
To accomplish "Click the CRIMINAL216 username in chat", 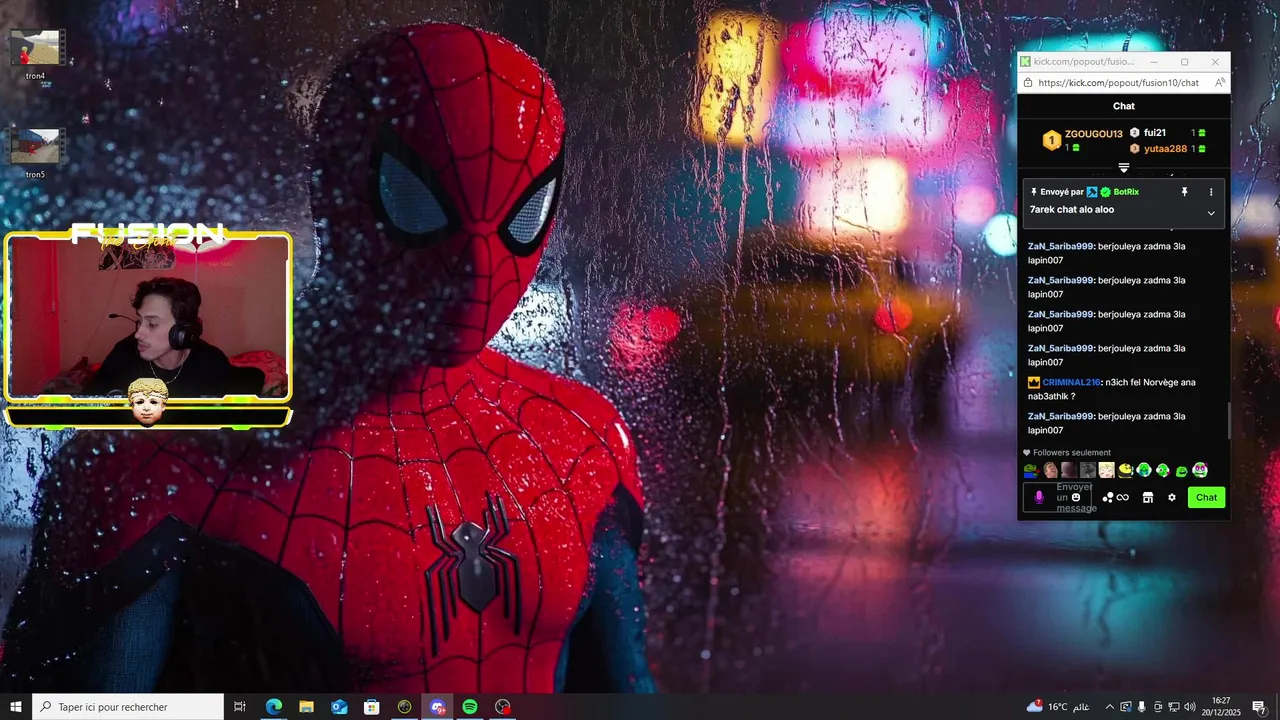I will click(1071, 382).
